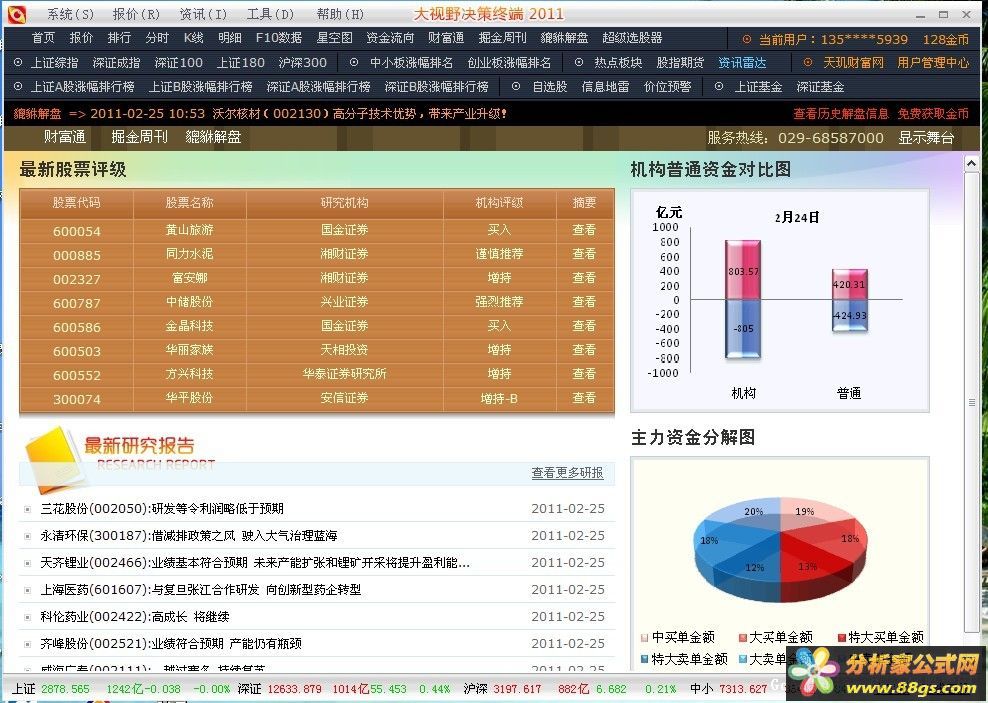
Task: Open 自选股 list
Action: coord(549,86)
